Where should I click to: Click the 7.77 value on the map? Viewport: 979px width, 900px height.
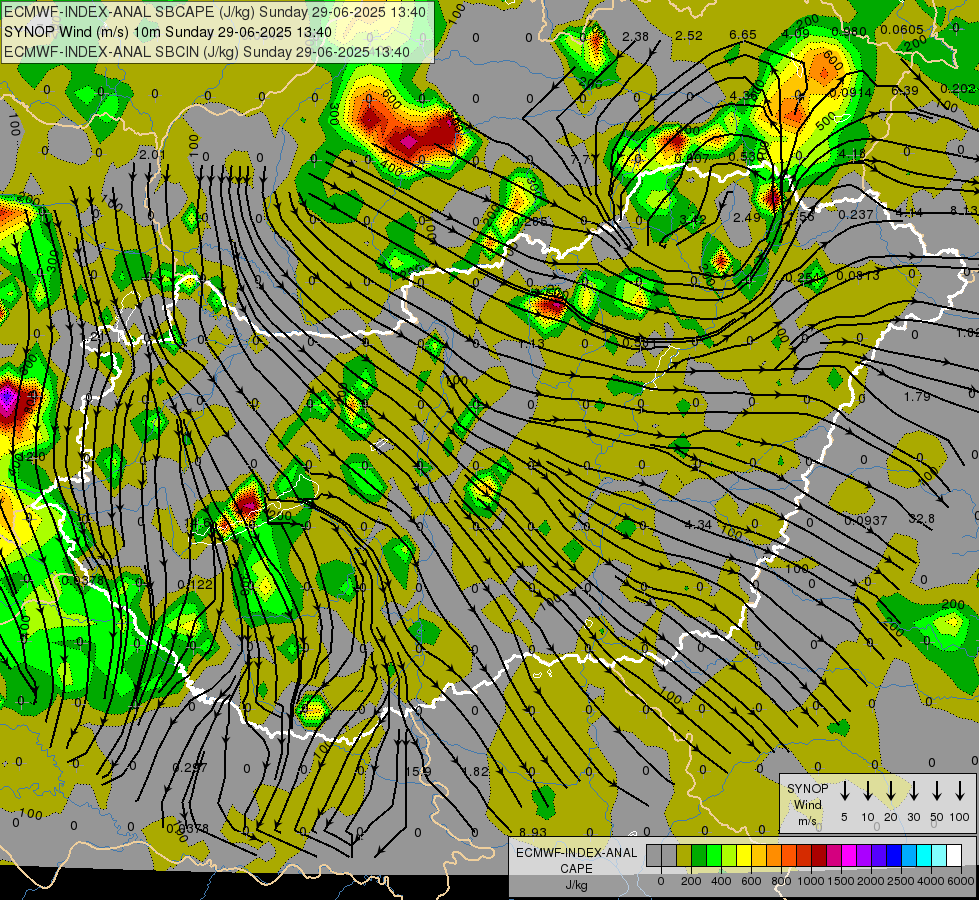(583, 160)
